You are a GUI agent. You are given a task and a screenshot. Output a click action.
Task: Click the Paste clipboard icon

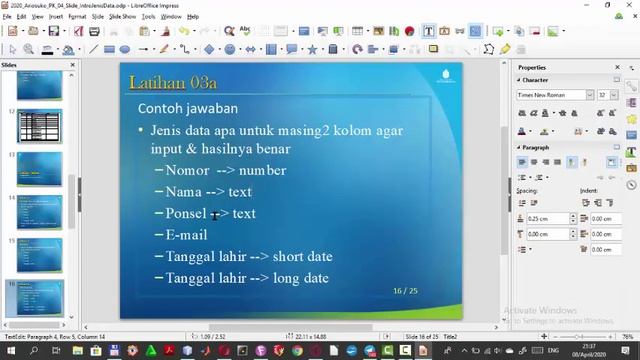[x=144, y=31]
